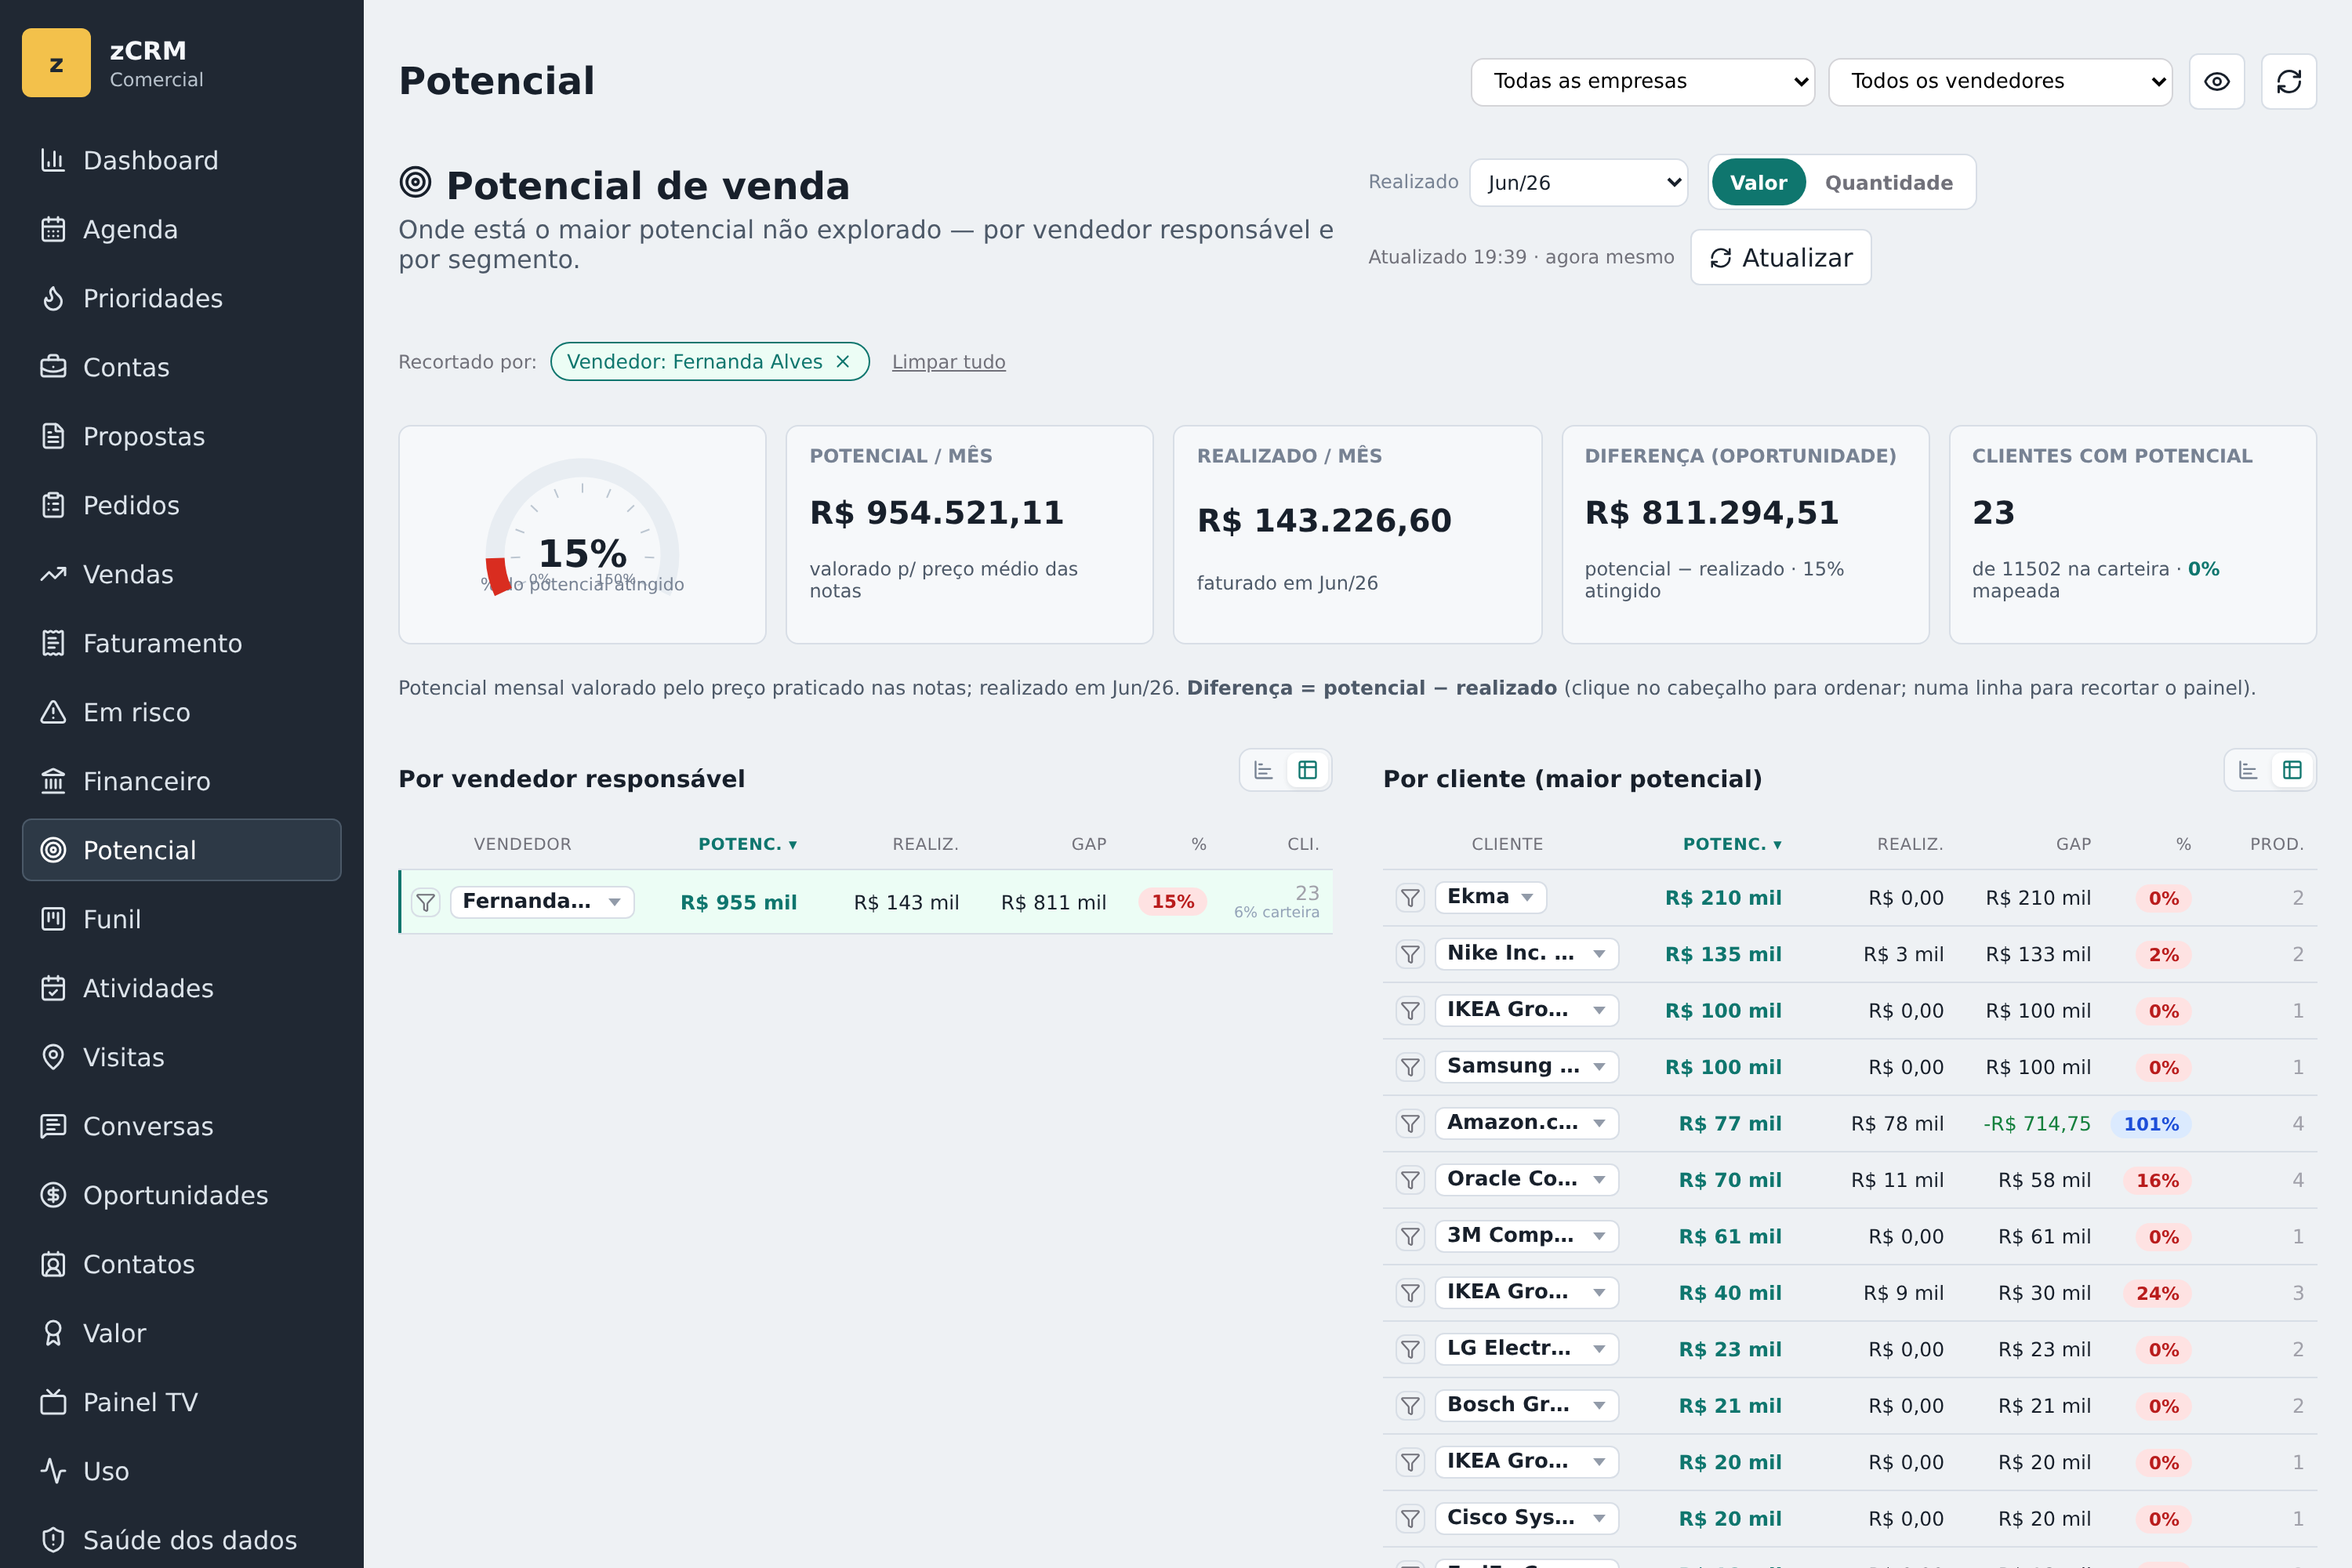Click filter funnel icon on Cisco Sys... row
Image resolution: width=2352 pixels, height=1568 pixels.
1410,1519
